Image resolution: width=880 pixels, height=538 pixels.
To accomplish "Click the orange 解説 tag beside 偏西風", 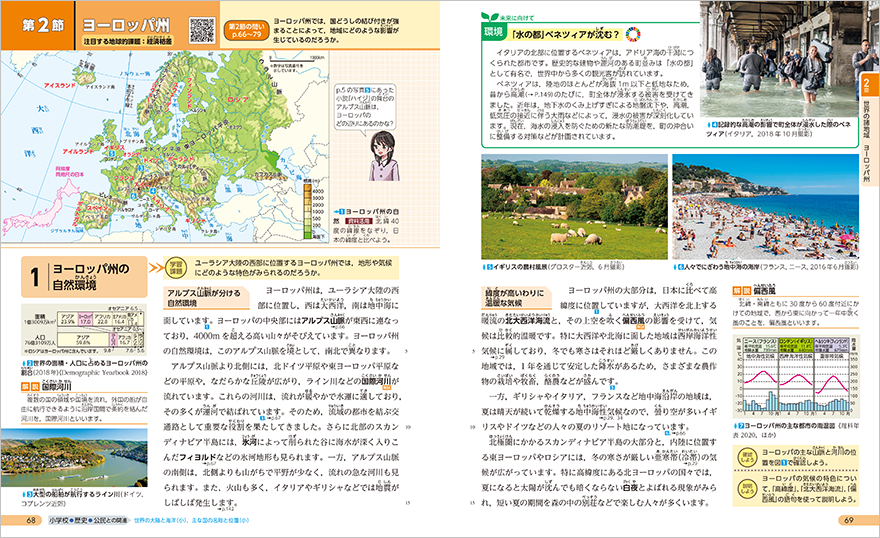I will (741, 291).
